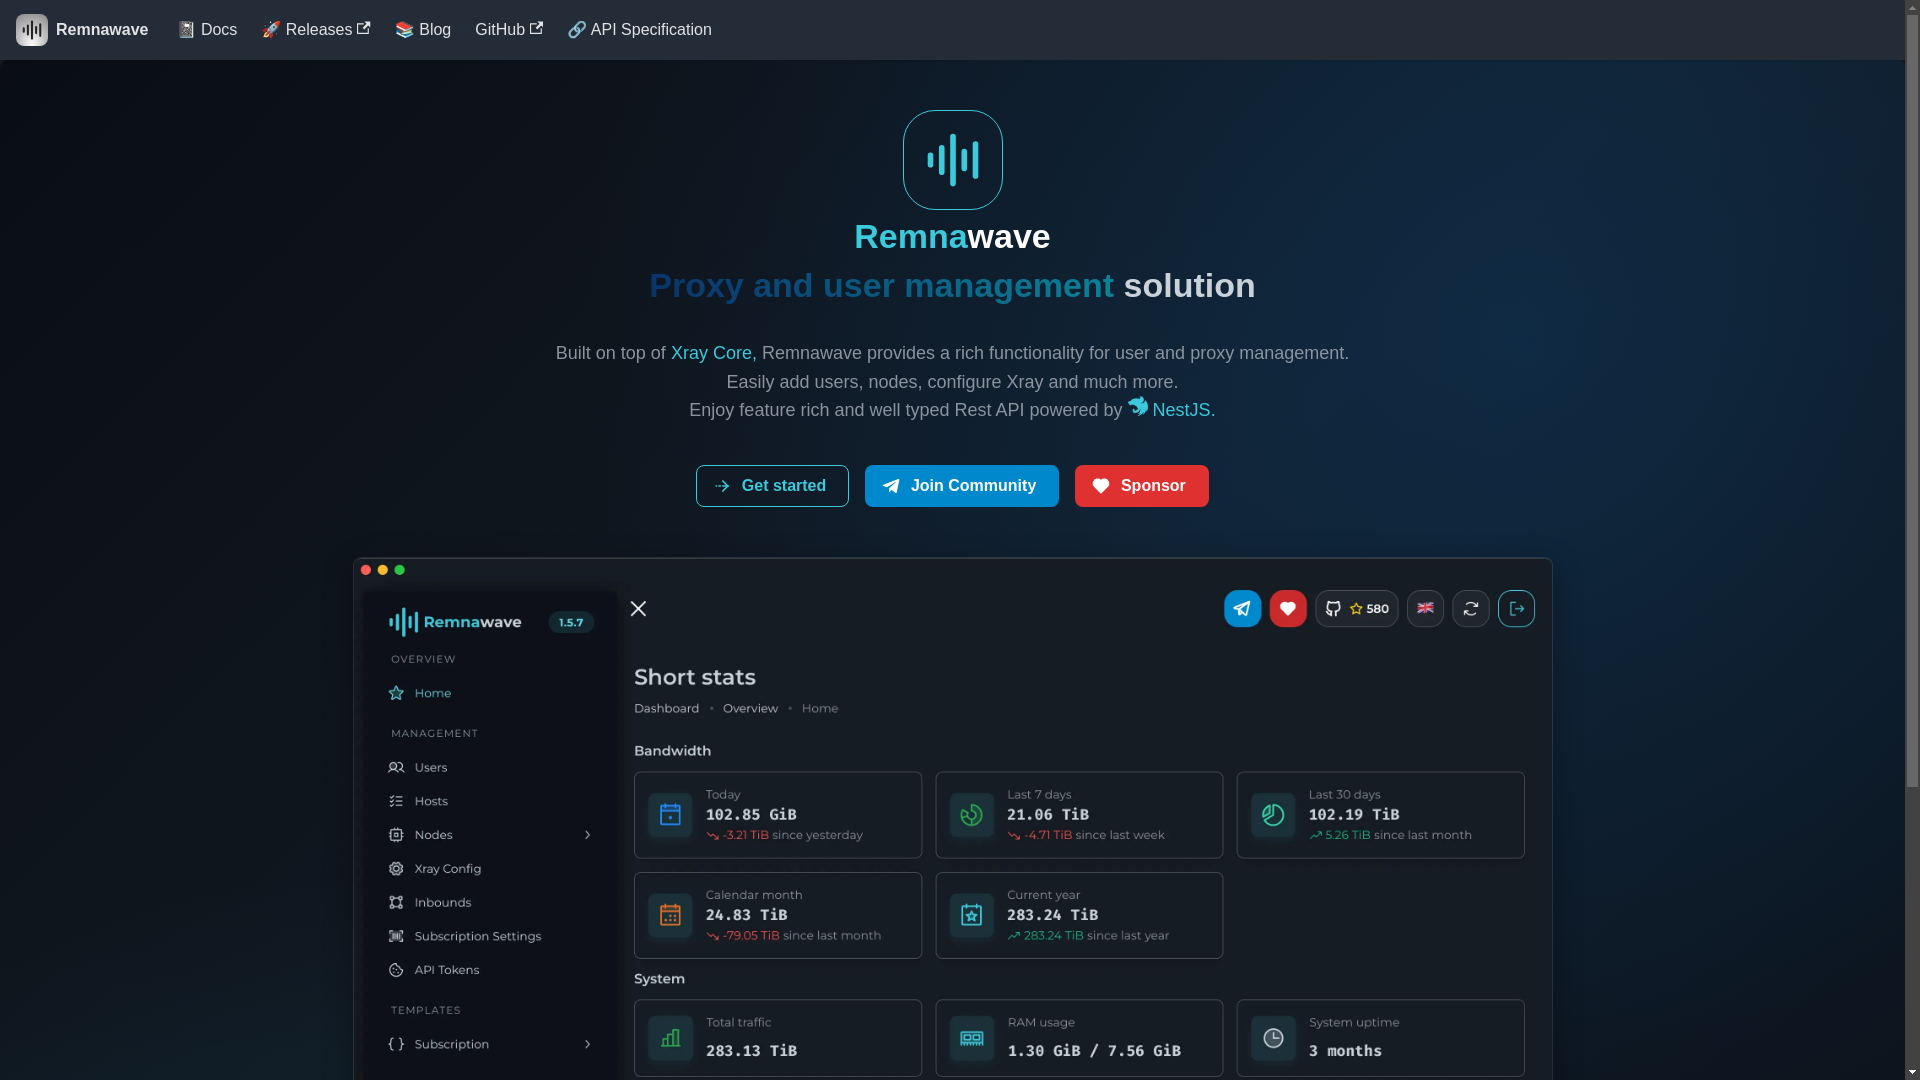The height and width of the screenshot is (1080, 1920).
Task: Click the Join Community button
Action: (x=961, y=486)
